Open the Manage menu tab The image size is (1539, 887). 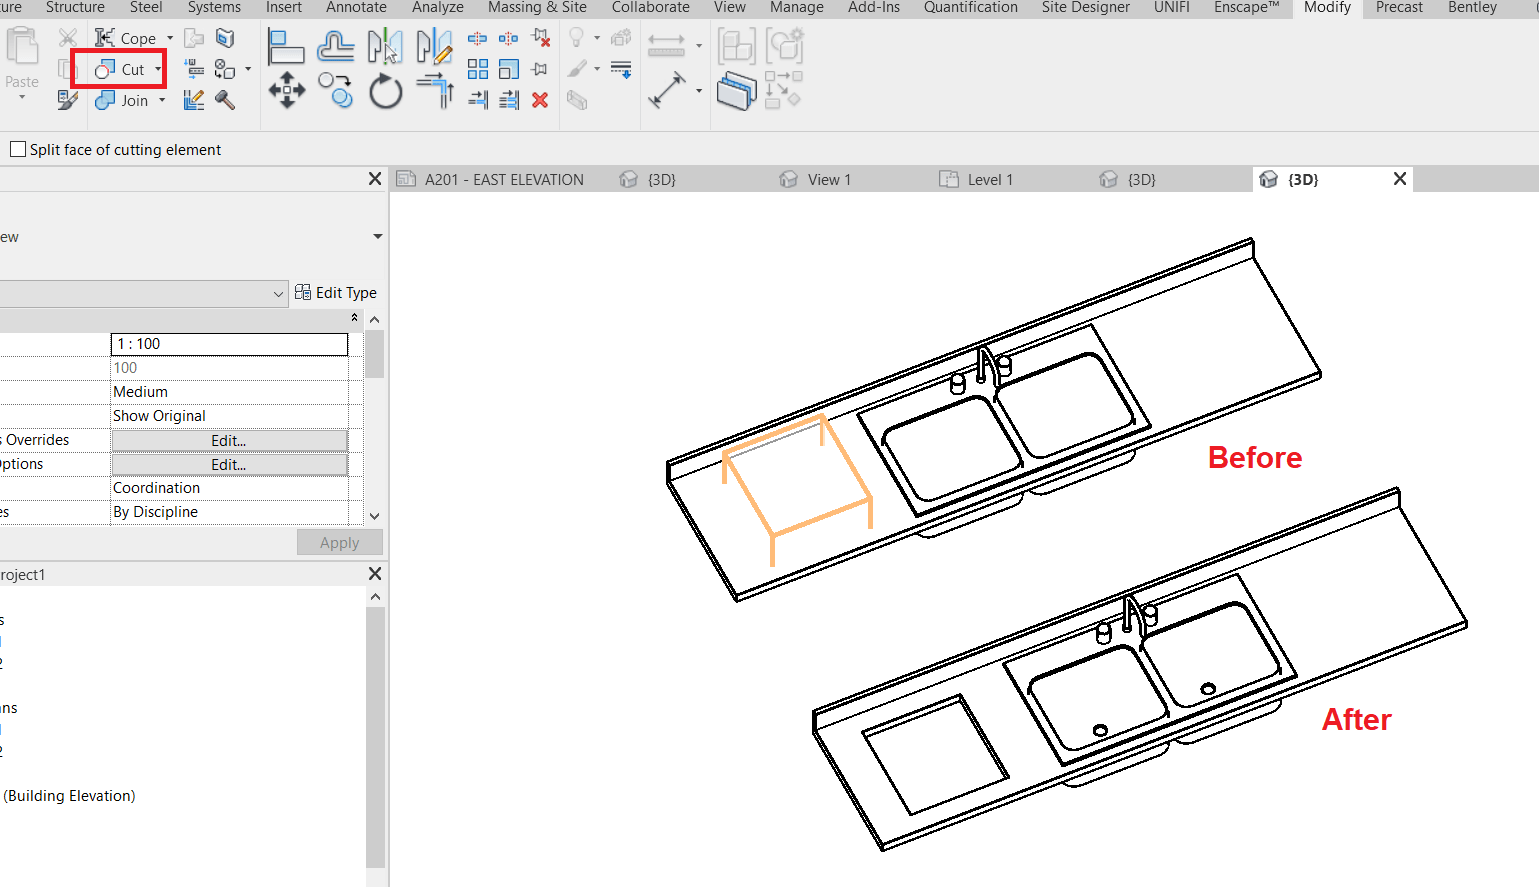pos(795,8)
